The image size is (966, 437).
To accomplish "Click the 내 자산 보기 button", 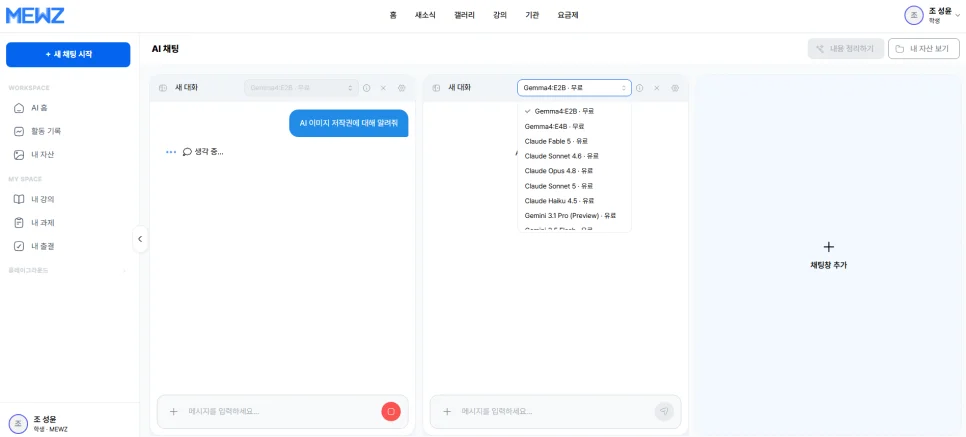I will coord(923,48).
